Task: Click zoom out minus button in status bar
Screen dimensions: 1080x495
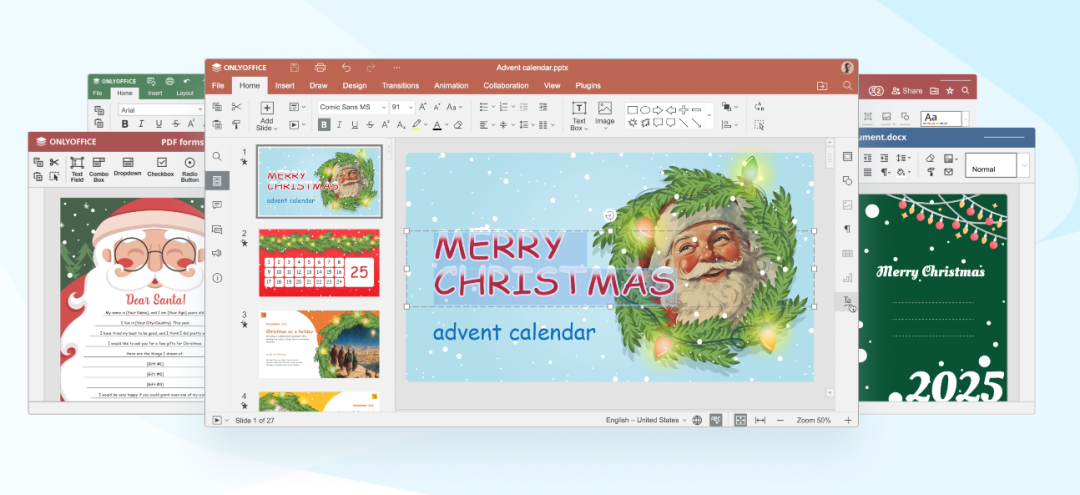Action: pyautogui.click(x=780, y=420)
